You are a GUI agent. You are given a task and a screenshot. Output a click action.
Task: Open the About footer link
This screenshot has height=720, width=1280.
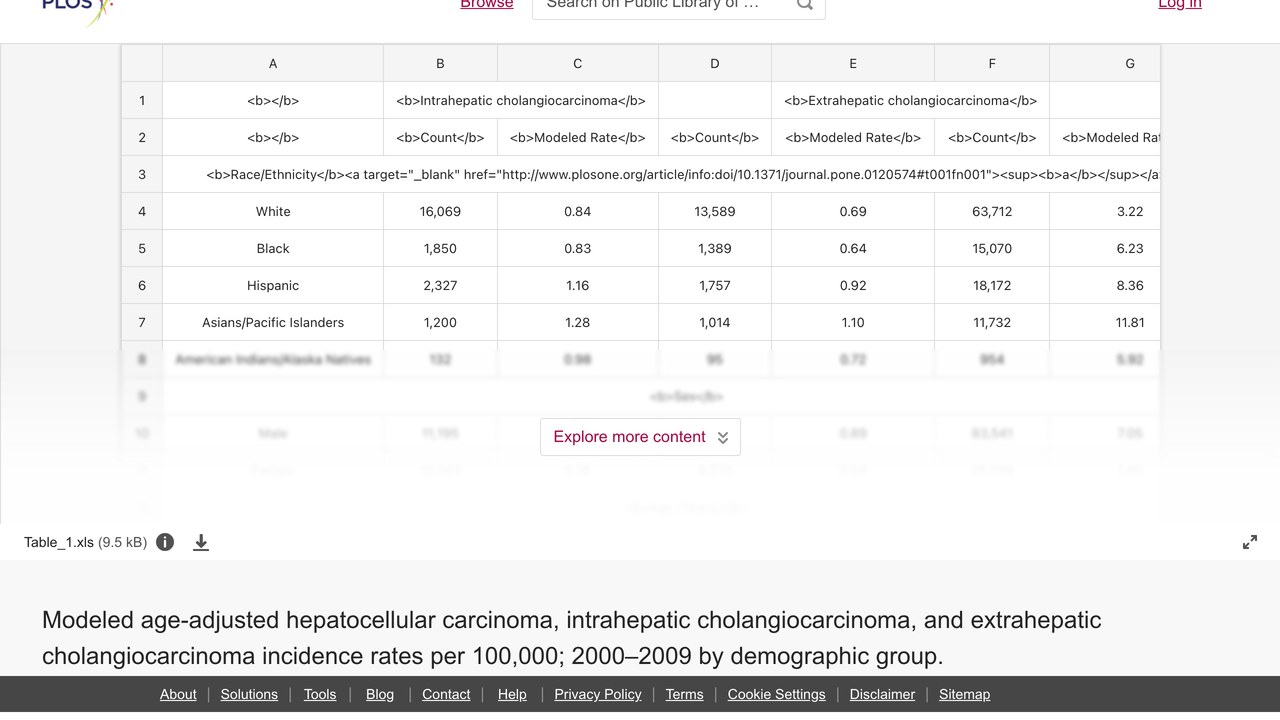178,694
